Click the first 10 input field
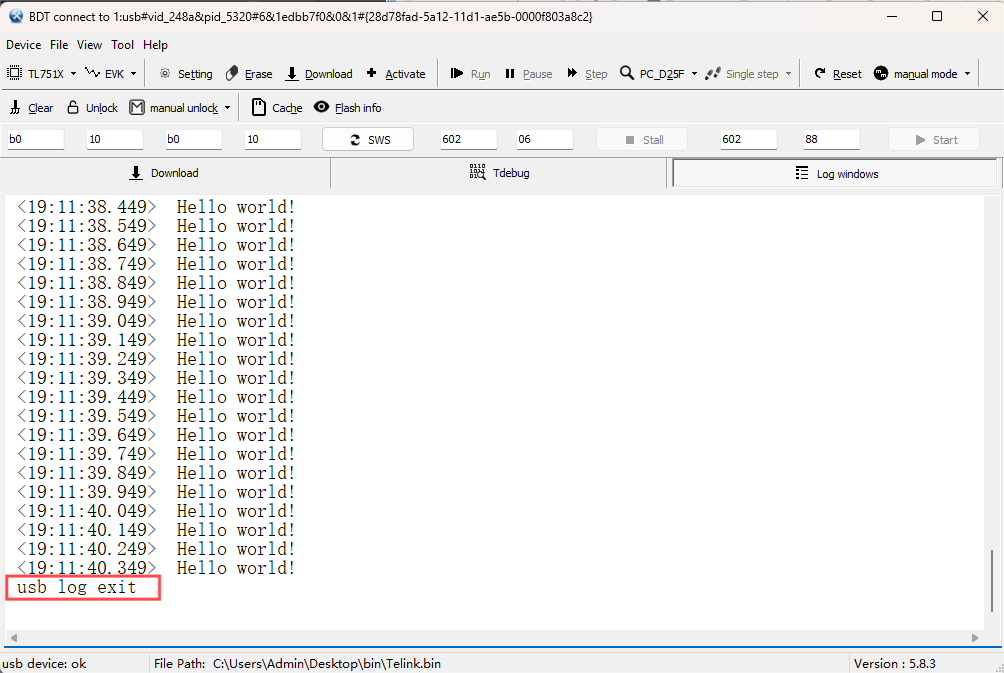The width and height of the screenshot is (1004, 673). (115, 139)
